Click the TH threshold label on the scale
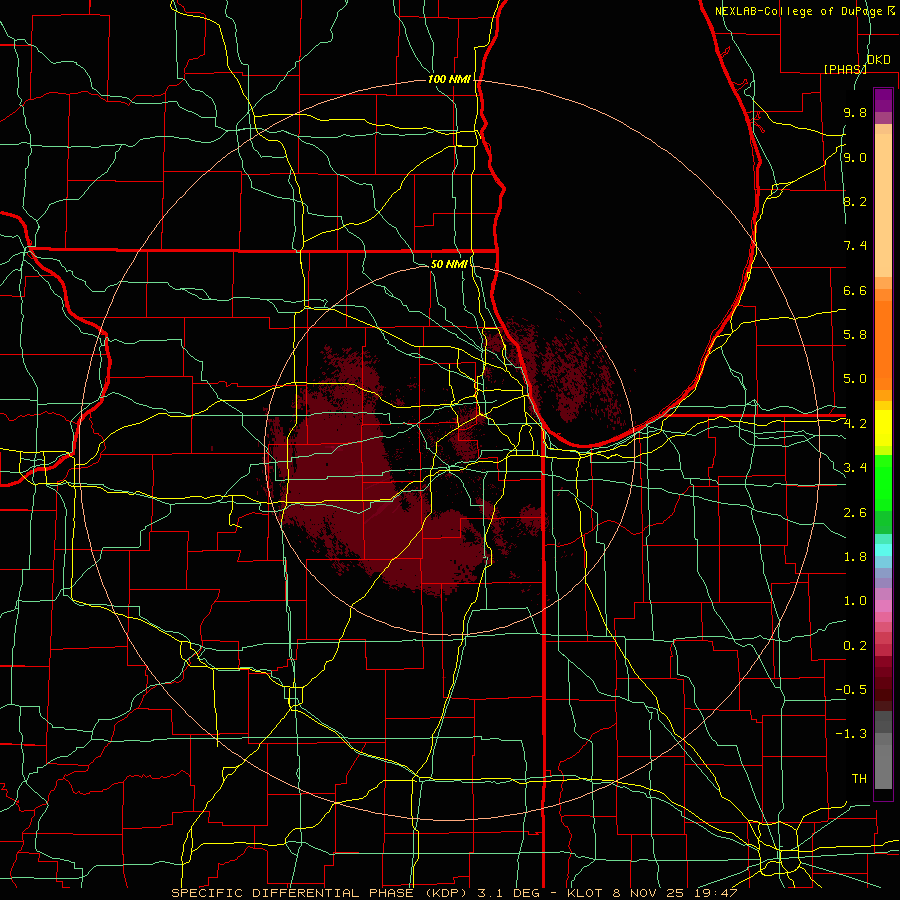This screenshot has height=900, width=900. [859, 779]
